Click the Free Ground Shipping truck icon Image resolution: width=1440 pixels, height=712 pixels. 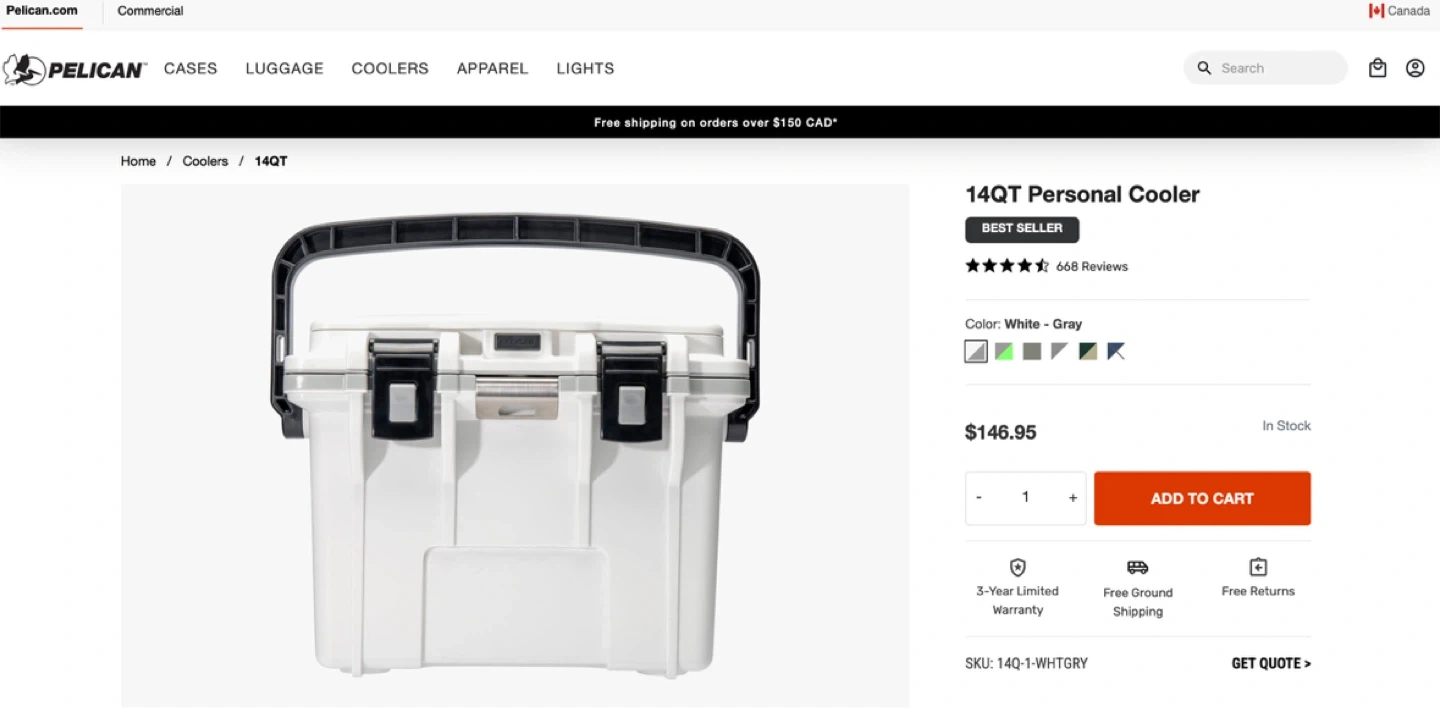coord(1138,567)
